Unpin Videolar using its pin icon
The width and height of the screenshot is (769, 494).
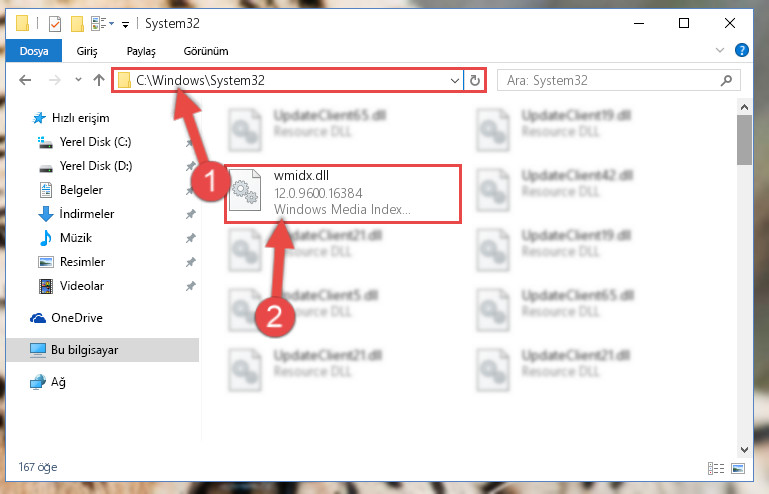coord(190,286)
